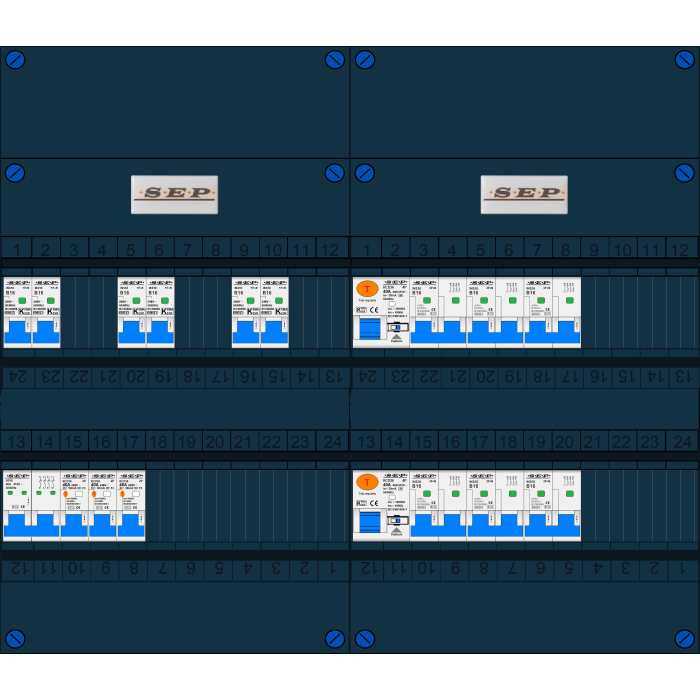The width and height of the screenshot is (700, 700).
Task: Toggle the 40A RCD lever in left panel slot 17
Action: (131, 525)
